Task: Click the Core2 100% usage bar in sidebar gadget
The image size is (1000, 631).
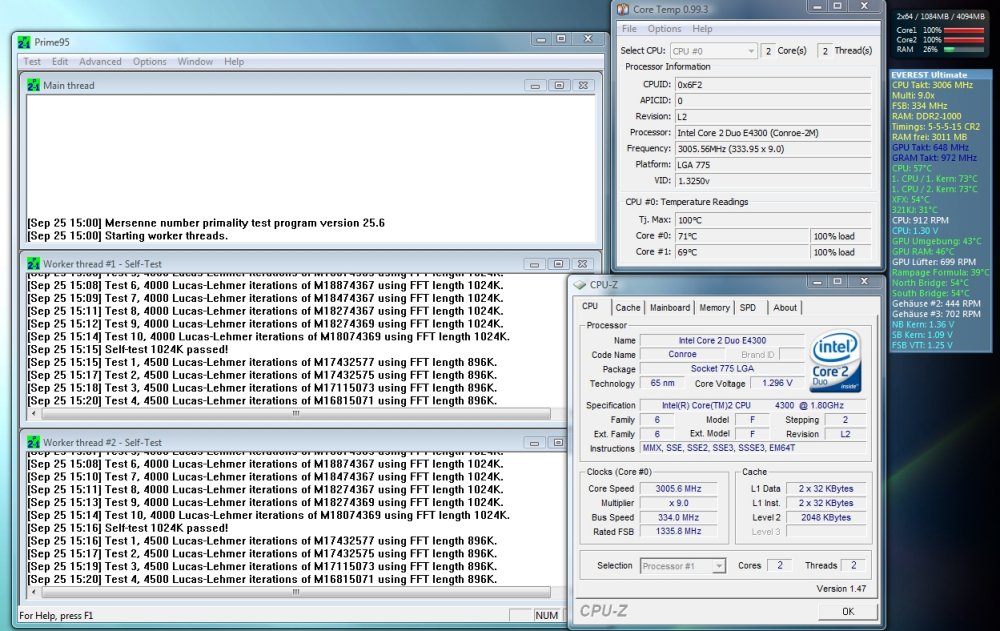Action: point(963,40)
